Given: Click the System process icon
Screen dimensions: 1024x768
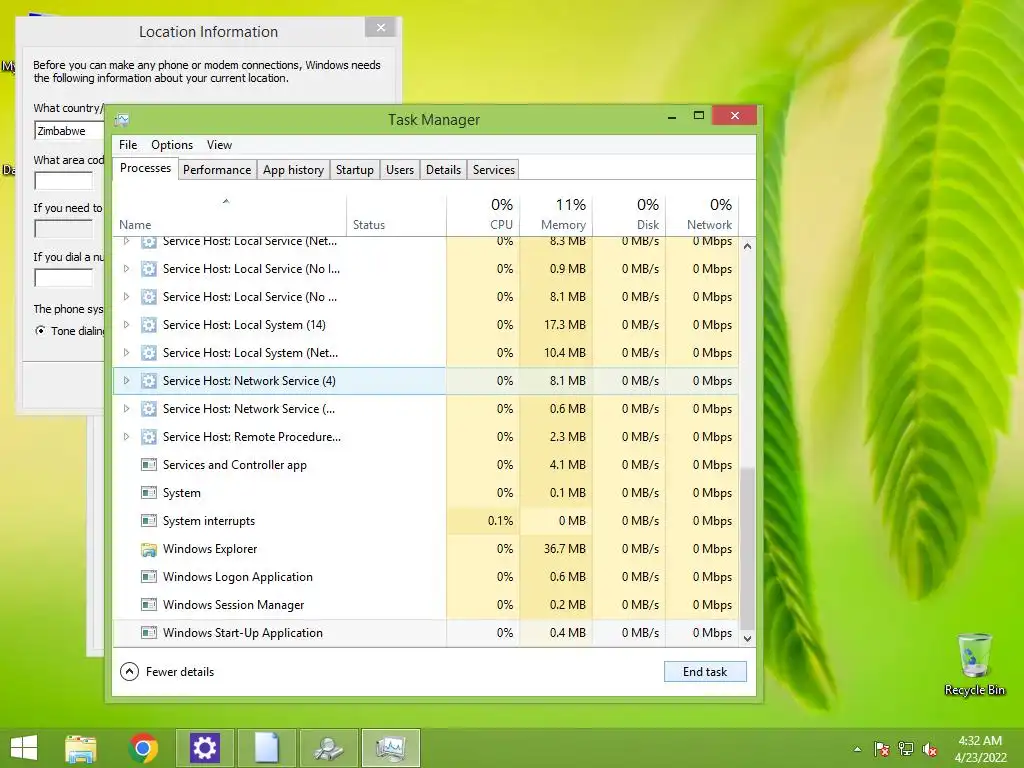Looking at the screenshot, I should pyautogui.click(x=149, y=493).
